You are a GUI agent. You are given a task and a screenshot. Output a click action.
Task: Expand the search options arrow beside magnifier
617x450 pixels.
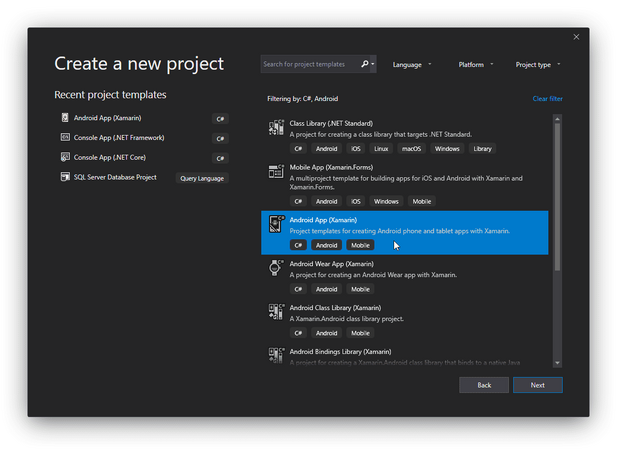[373, 64]
